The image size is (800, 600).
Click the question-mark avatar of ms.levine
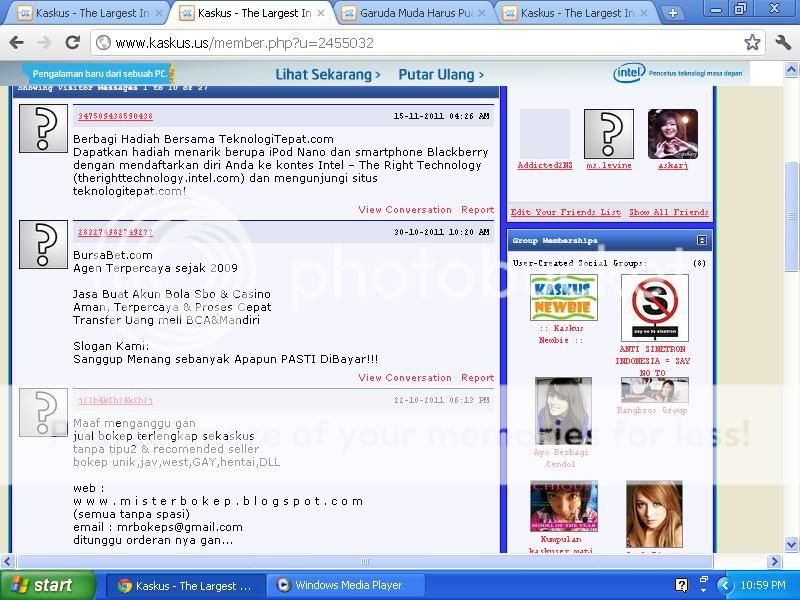(x=609, y=134)
